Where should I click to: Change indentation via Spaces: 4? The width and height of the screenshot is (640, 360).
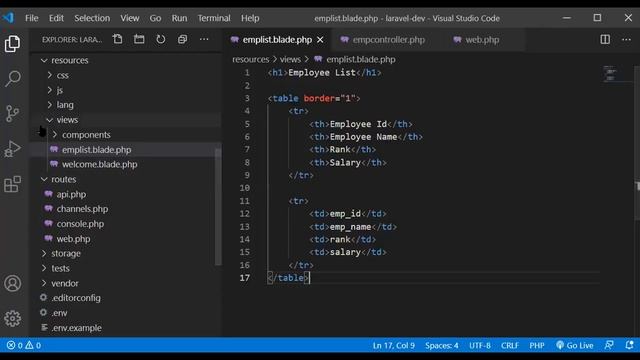(442, 345)
